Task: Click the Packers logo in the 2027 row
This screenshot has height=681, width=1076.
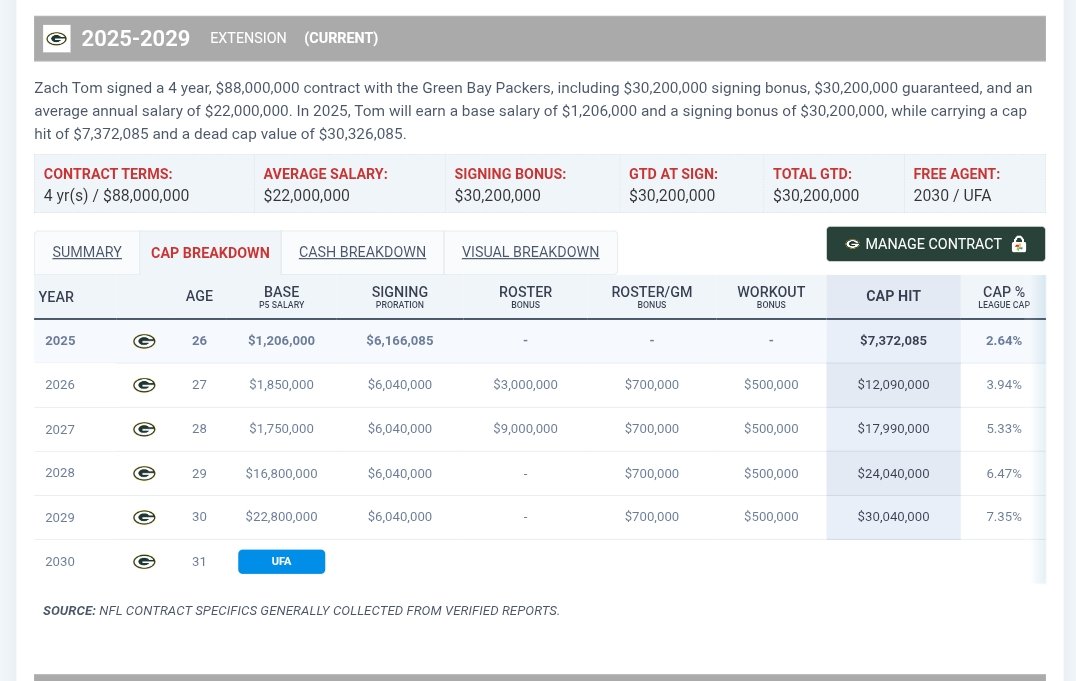Action: 144,429
